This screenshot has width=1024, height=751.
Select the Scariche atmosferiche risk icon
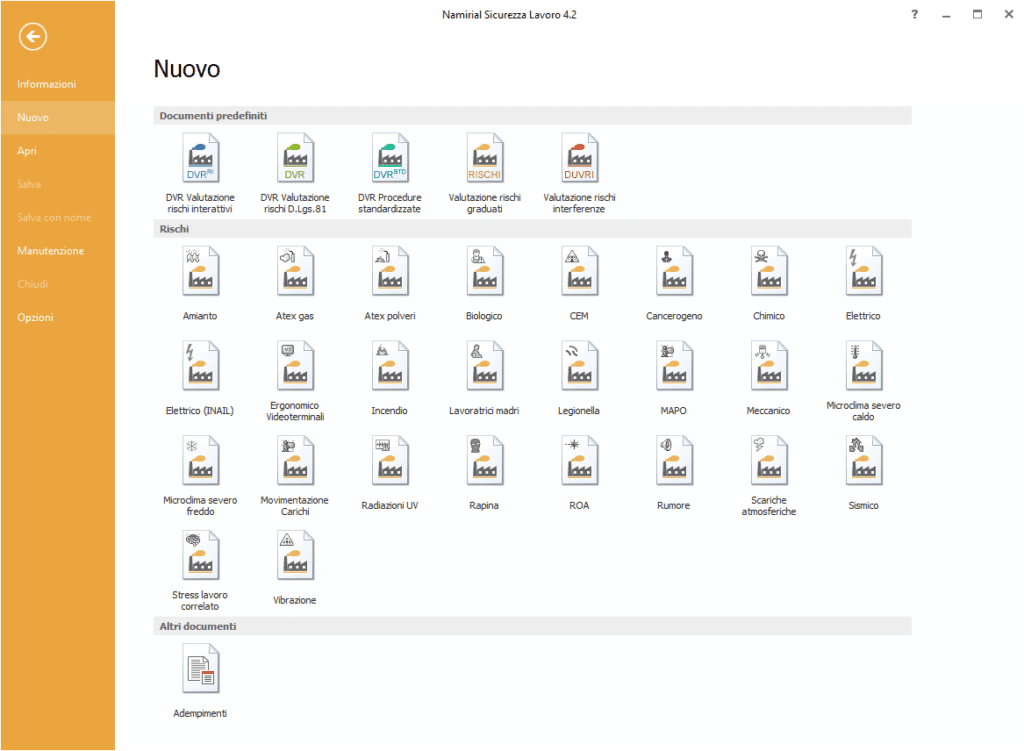(769, 460)
